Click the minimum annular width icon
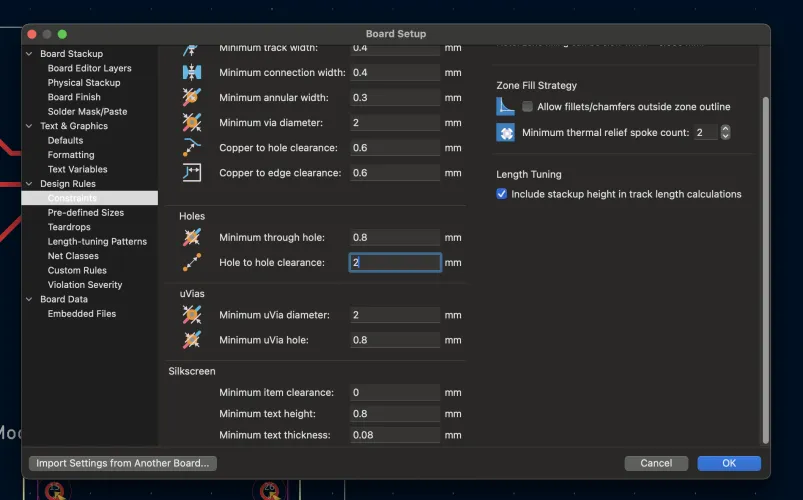This screenshot has height=500, width=803. [192, 97]
